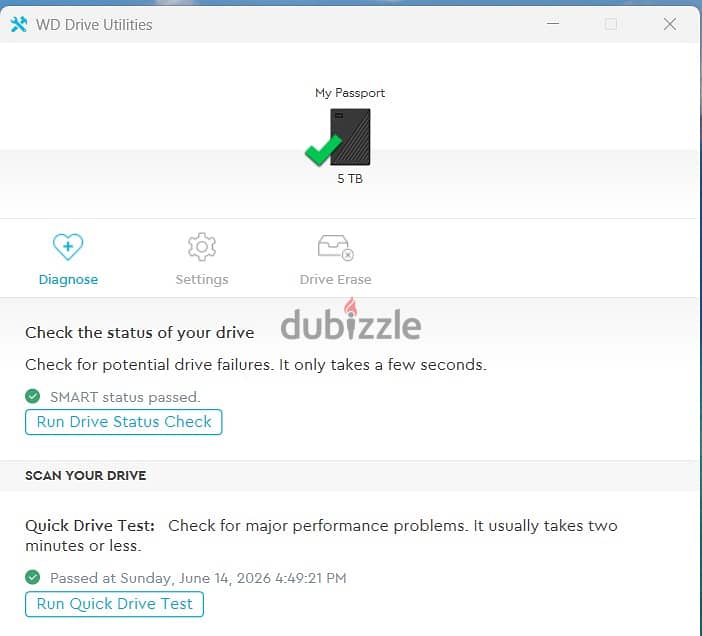Close the WD Drive Utilities window

pyautogui.click(x=670, y=24)
